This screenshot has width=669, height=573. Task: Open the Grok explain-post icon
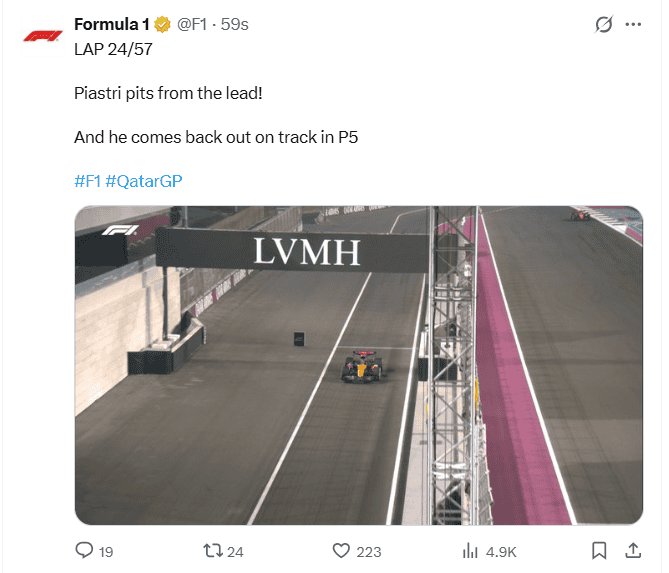603,25
